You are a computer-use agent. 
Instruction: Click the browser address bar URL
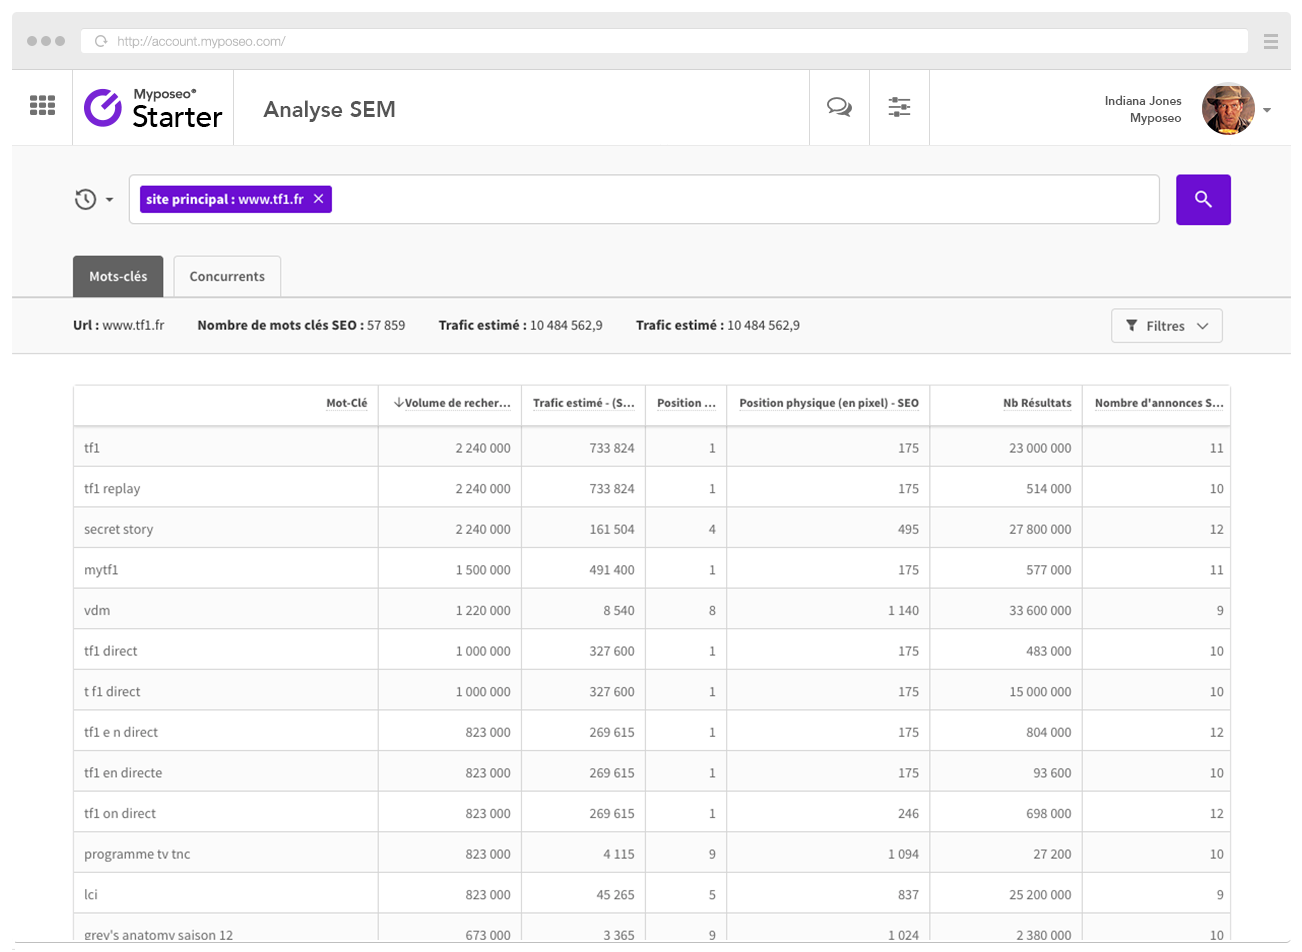pos(201,41)
